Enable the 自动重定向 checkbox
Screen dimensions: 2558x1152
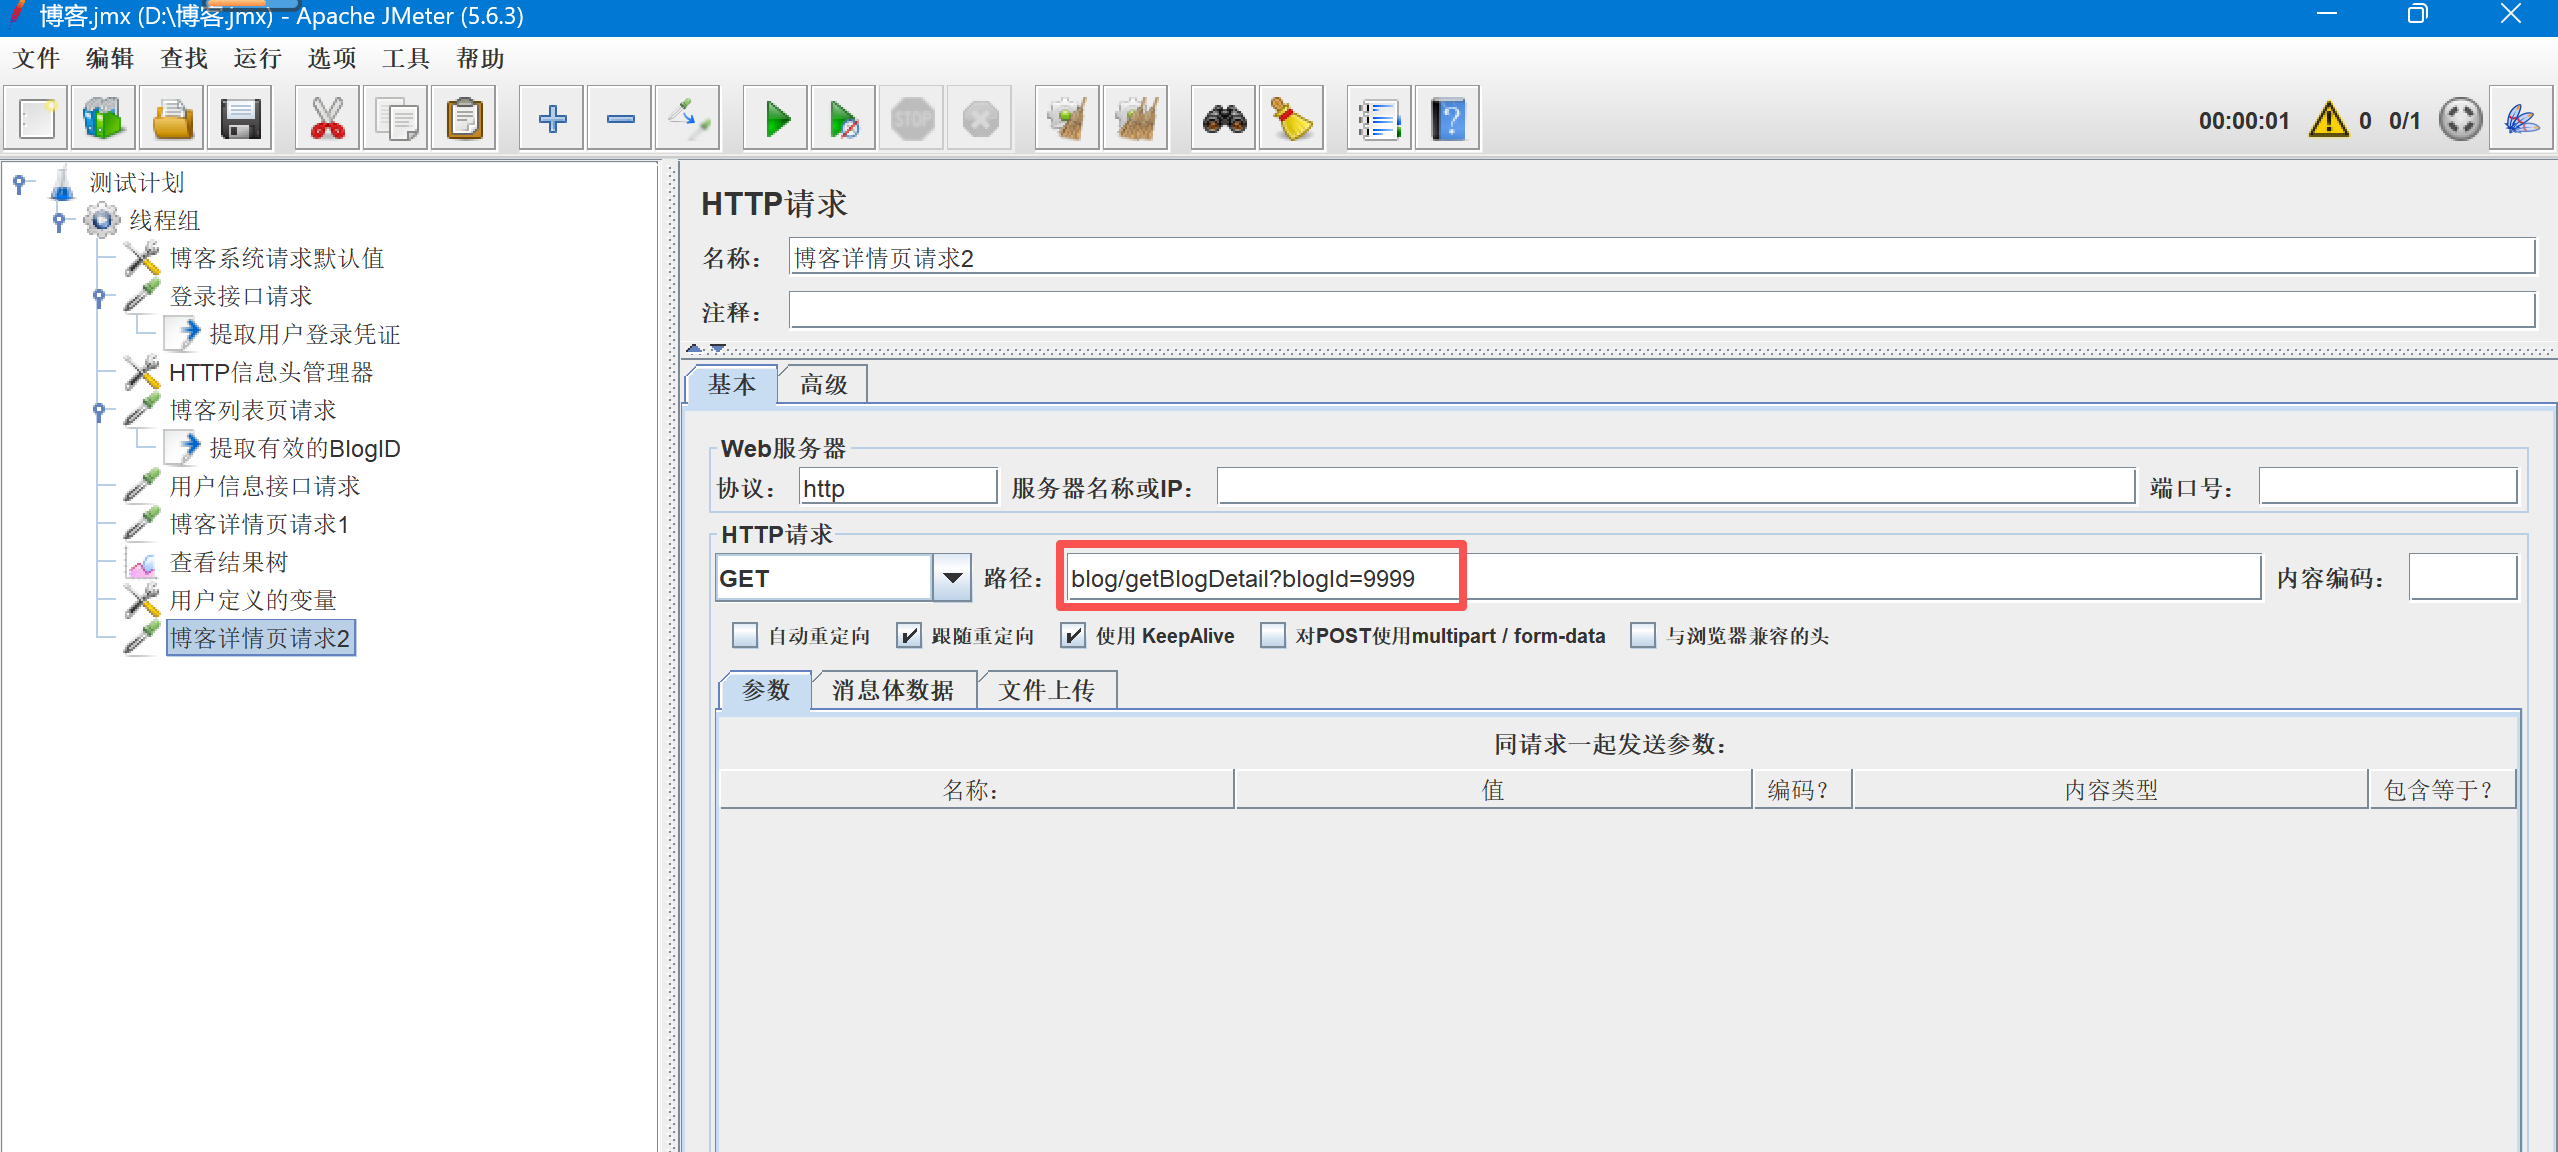[x=745, y=636]
